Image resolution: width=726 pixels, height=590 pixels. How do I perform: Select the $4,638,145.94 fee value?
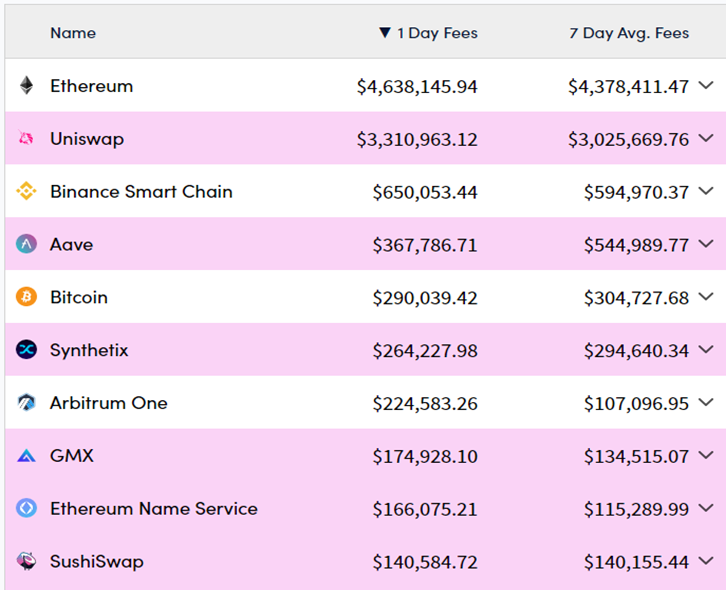417,87
